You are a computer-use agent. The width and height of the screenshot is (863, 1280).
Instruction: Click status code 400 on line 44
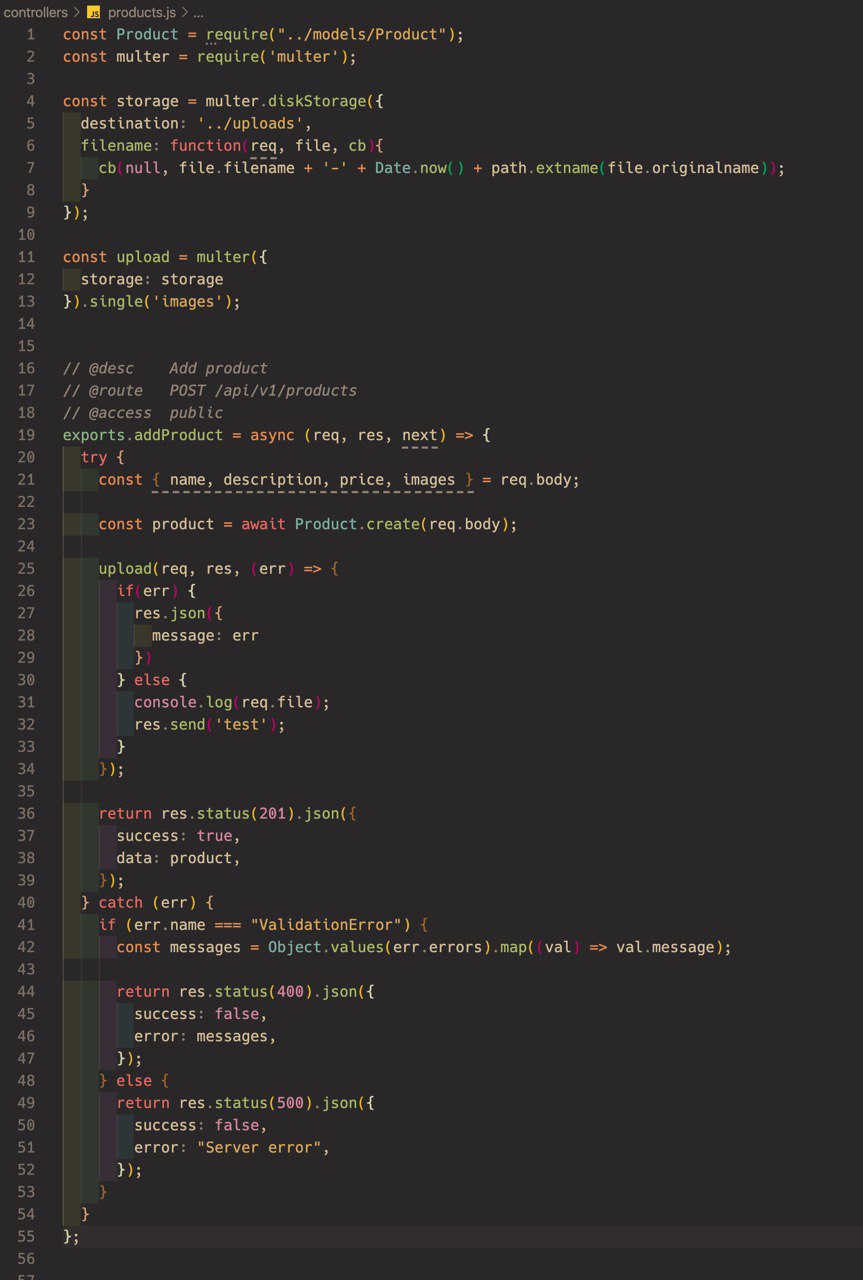click(290, 991)
